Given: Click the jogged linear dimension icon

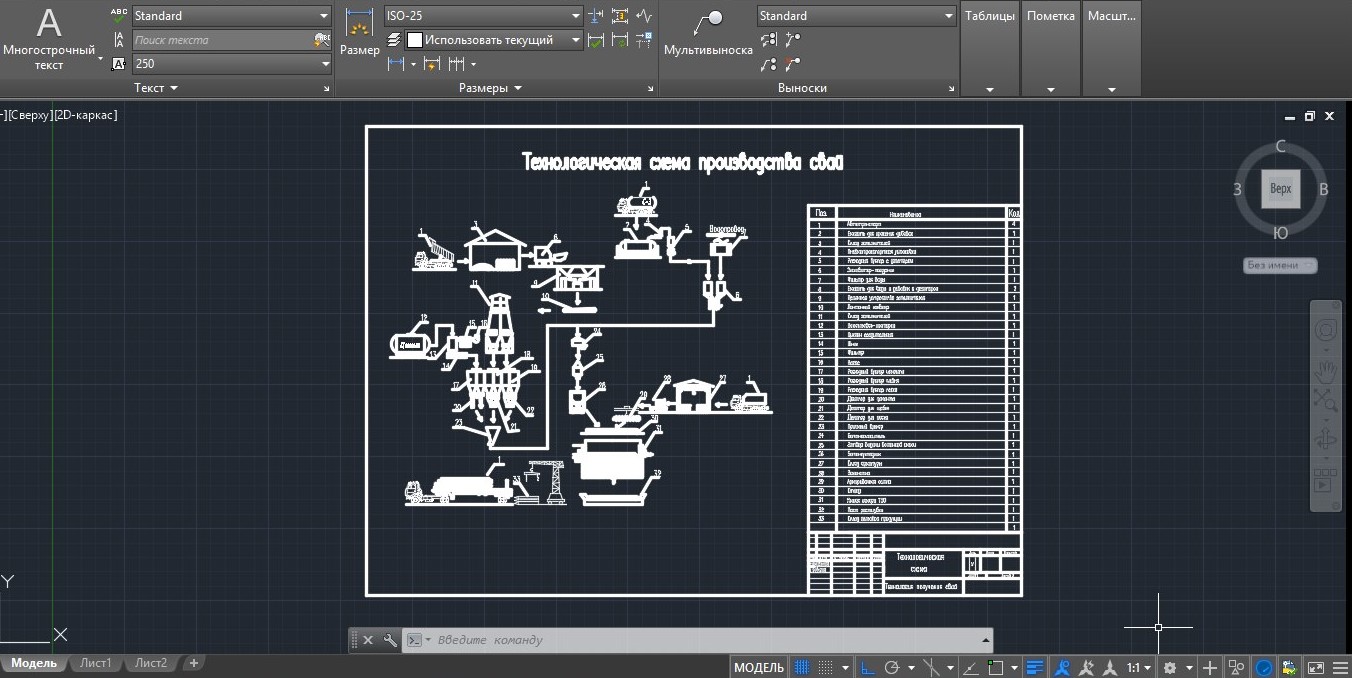Looking at the screenshot, I should [x=644, y=16].
